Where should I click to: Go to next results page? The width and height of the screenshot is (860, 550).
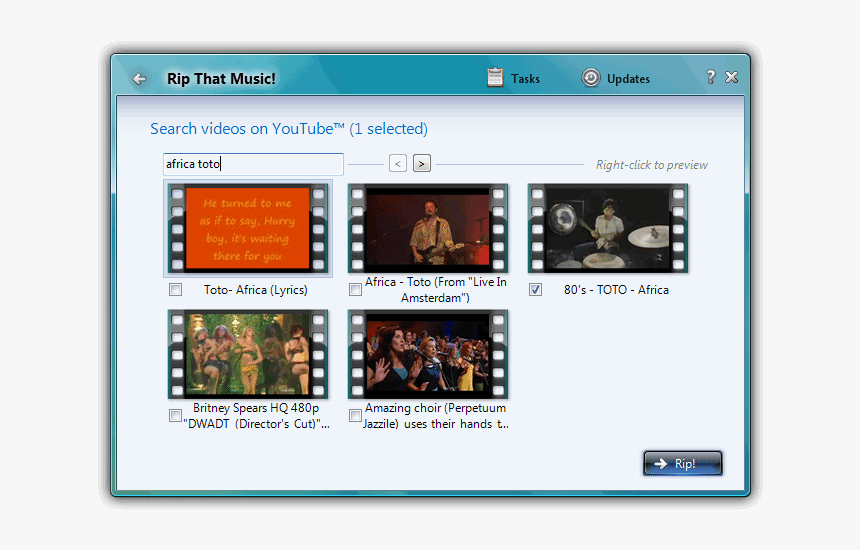422,163
